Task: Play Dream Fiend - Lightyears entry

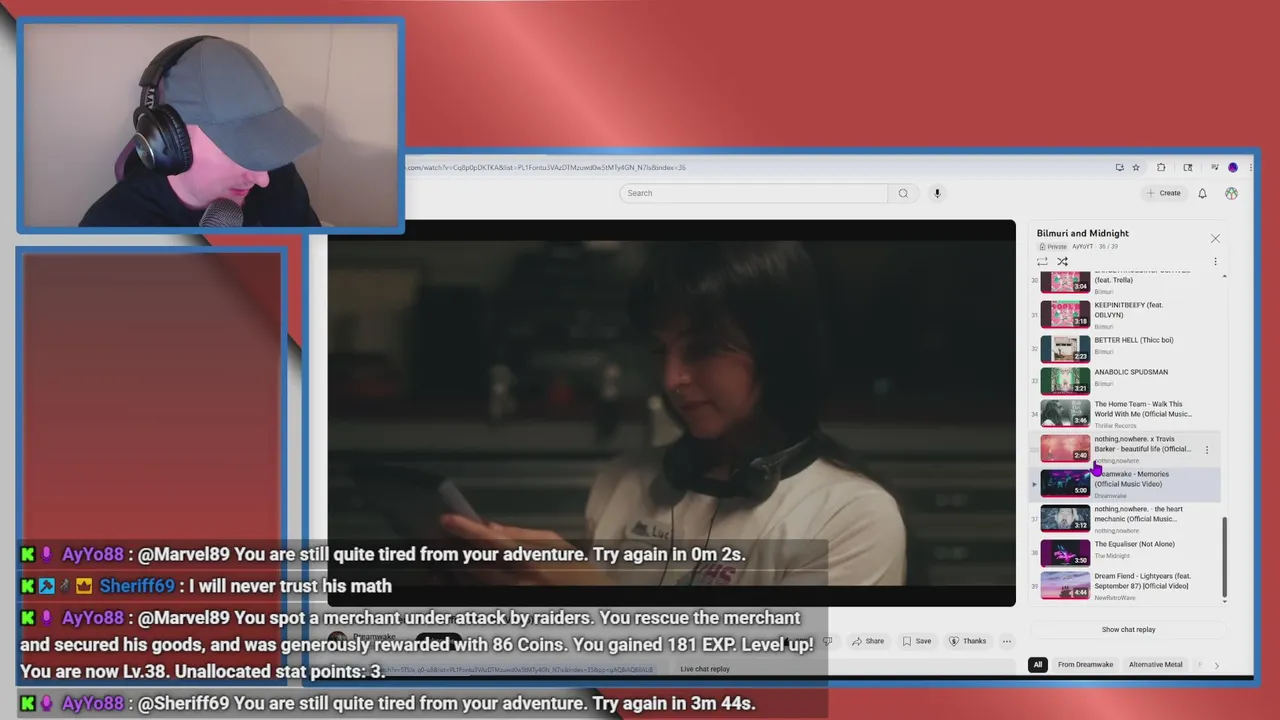Action: pos(1126,585)
